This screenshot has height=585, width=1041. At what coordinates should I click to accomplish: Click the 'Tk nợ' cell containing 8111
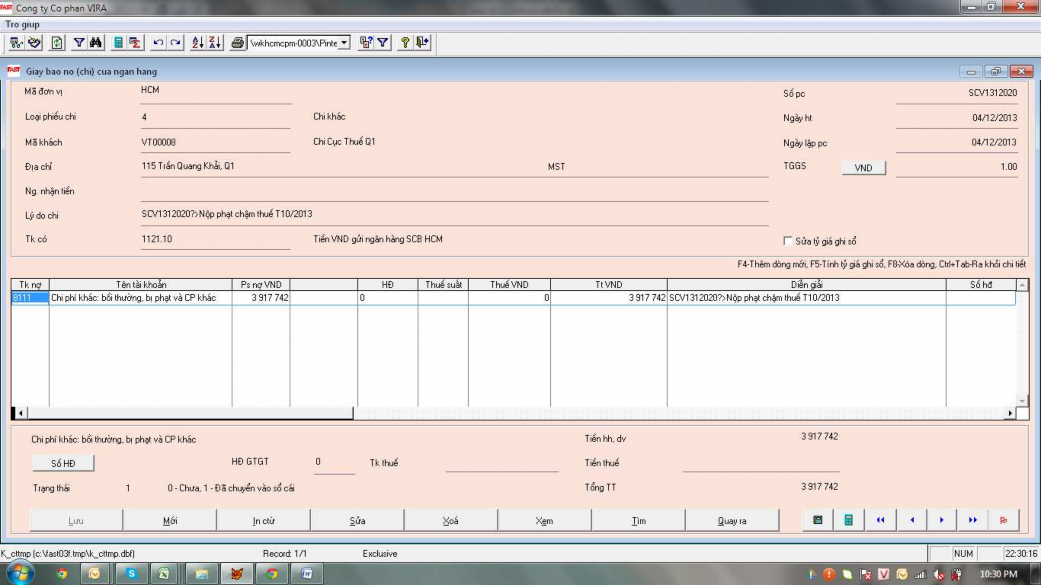(x=29, y=298)
